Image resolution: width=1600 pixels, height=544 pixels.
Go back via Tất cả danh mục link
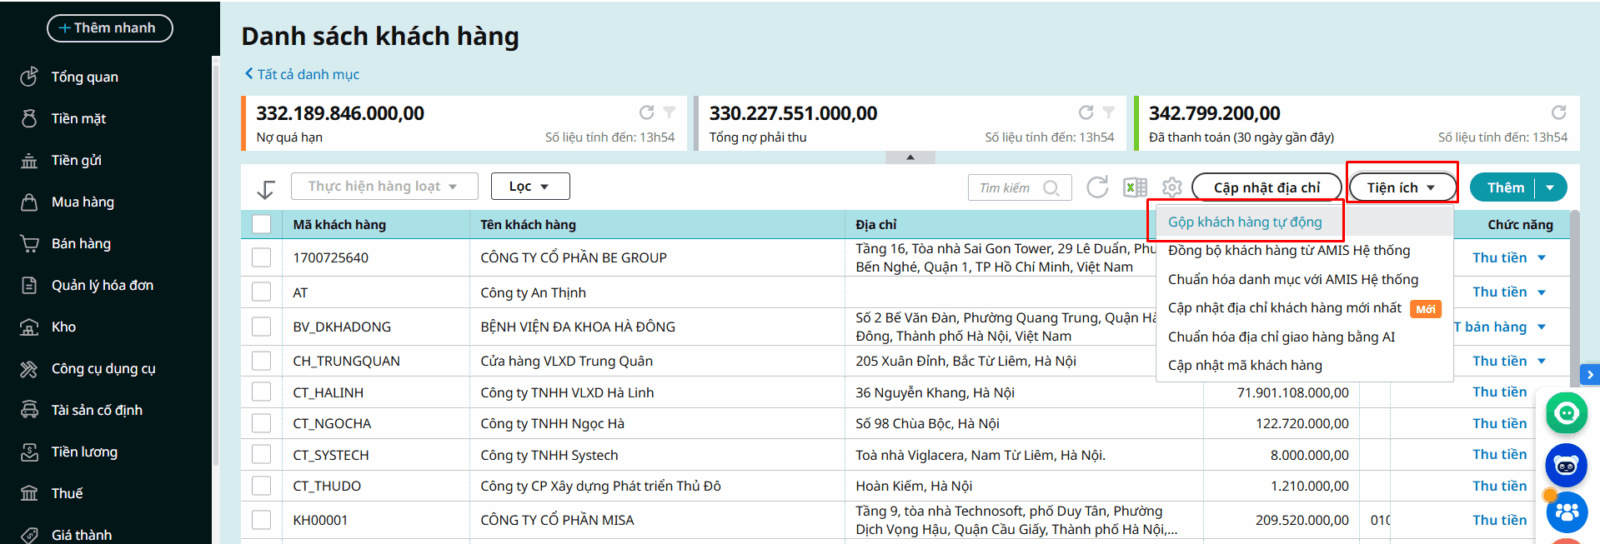pyautogui.click(x=302, y=74)
